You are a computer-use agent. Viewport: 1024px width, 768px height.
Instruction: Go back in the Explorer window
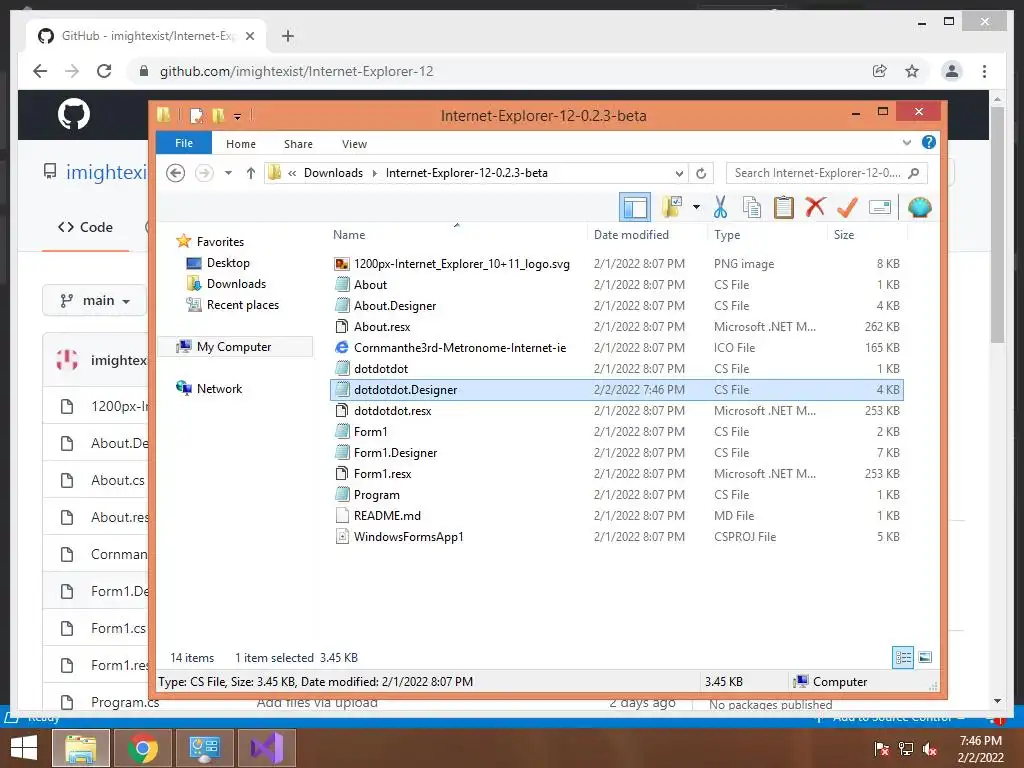[x=175, y=173]
